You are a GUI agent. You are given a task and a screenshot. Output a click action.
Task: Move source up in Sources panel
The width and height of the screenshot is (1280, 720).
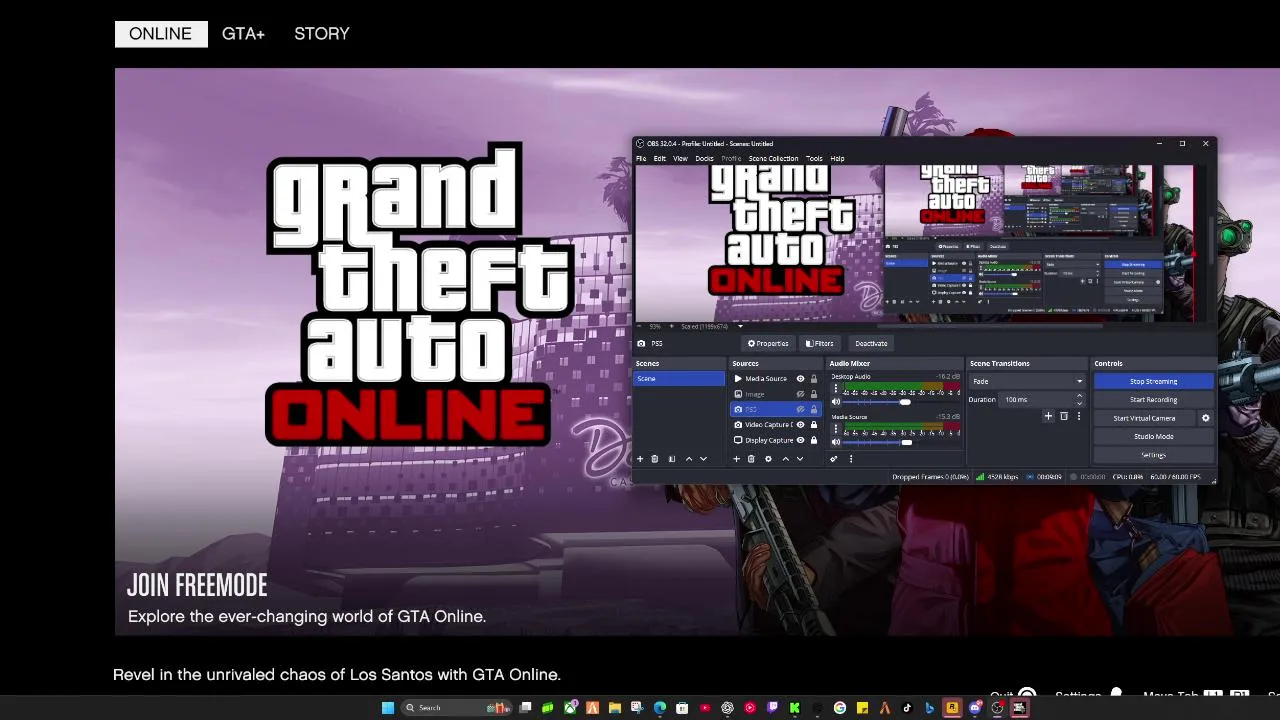(785, 459)
